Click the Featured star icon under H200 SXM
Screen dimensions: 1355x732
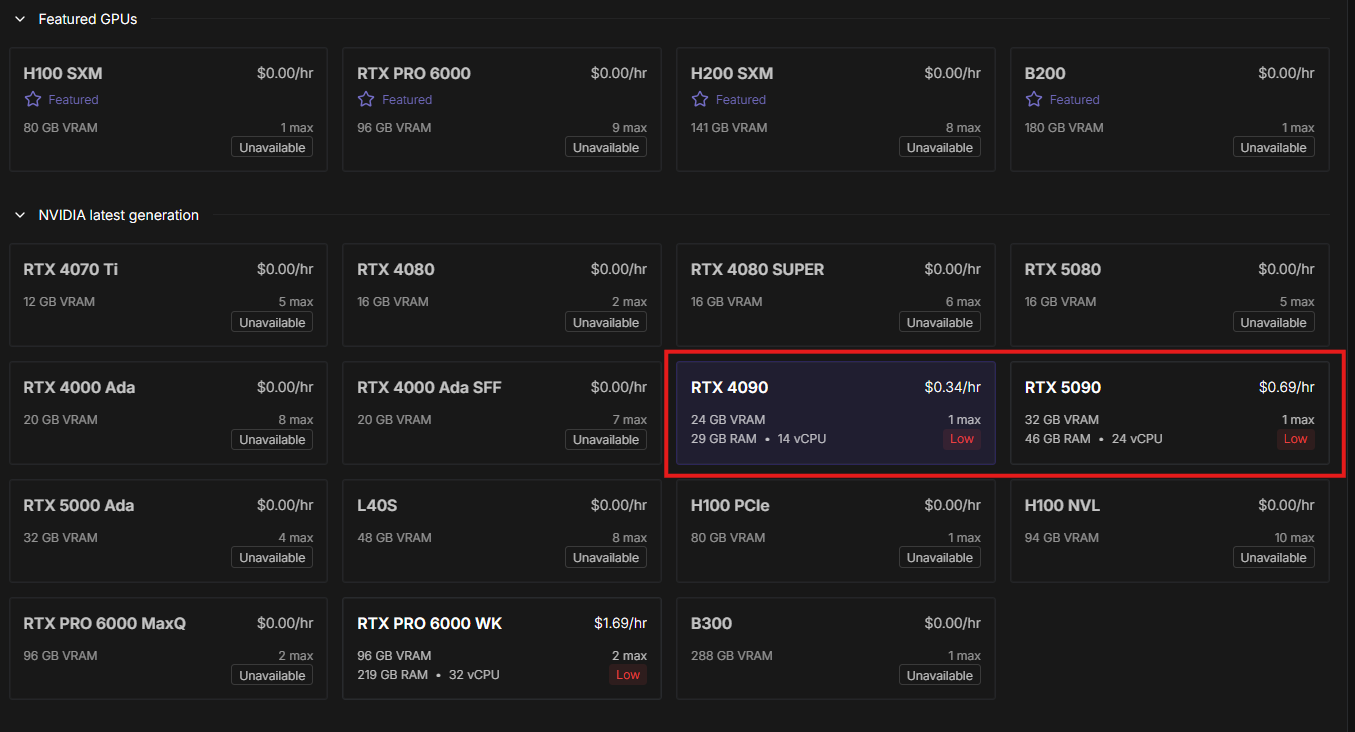(x=700, y=99)
